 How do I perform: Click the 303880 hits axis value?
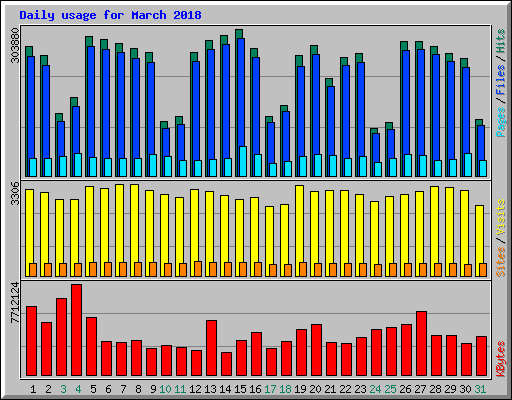[x=15, y=45]
